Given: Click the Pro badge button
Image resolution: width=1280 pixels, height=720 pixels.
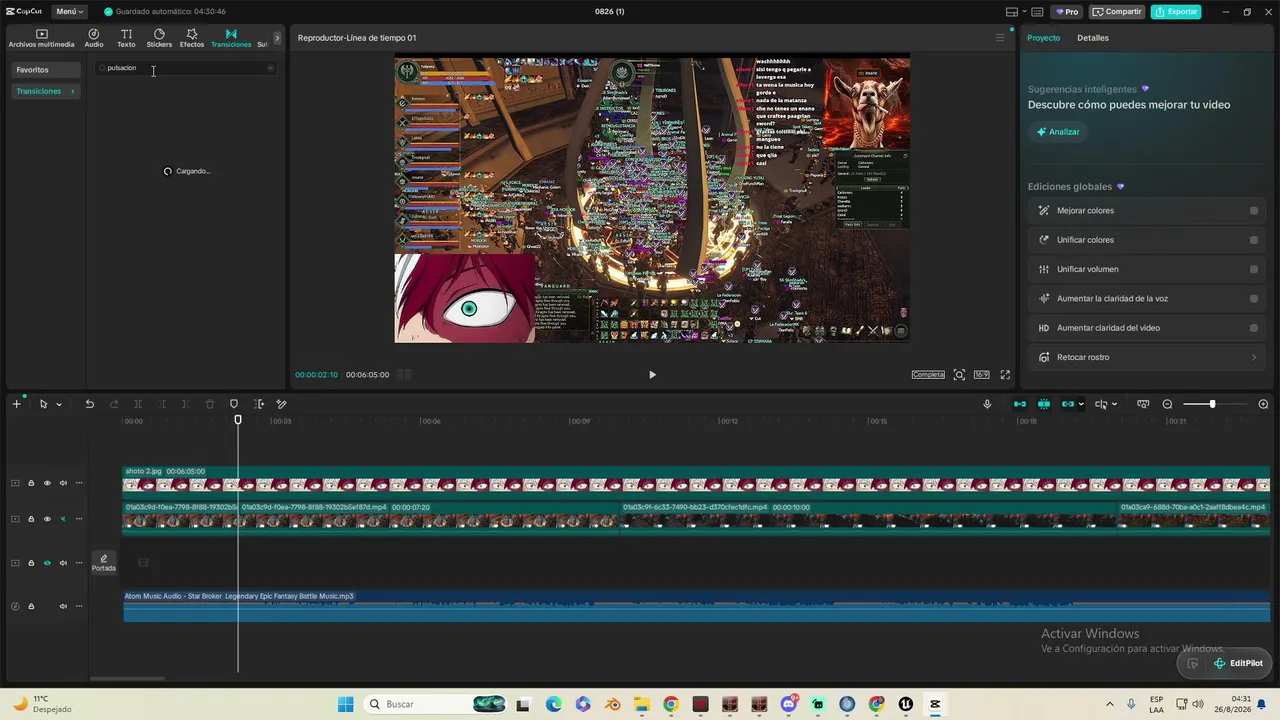Looking at the screenshot, I should pos(1067,12).
